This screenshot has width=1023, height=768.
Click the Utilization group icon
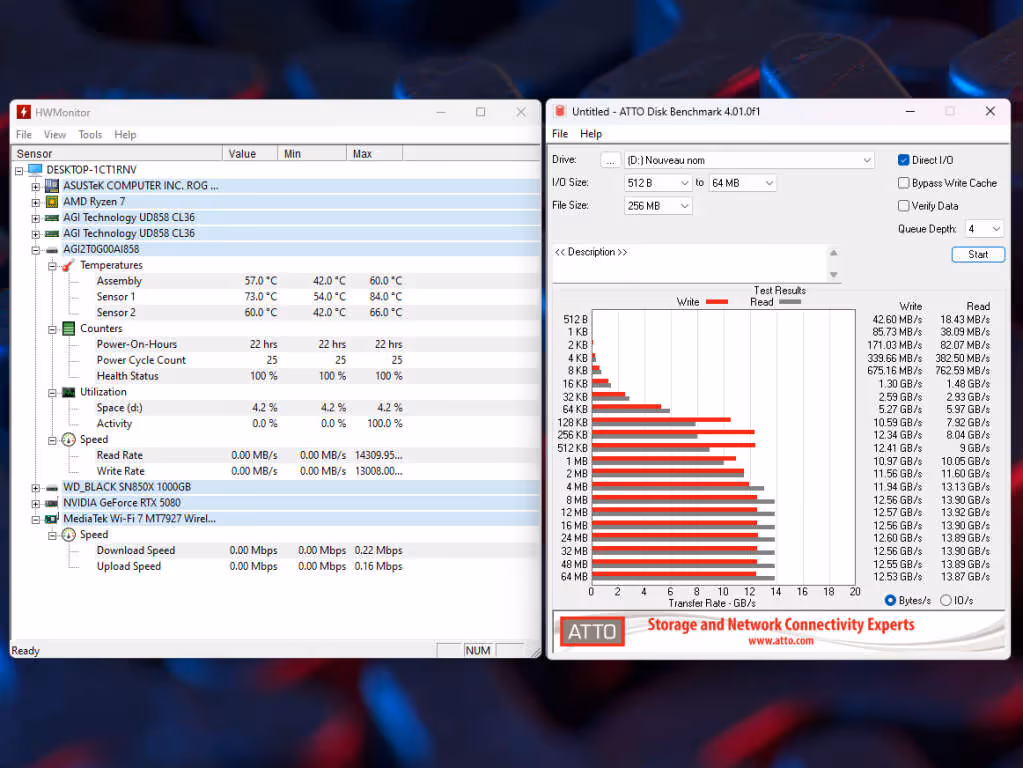pyautogui.click(x=69, y=392)
